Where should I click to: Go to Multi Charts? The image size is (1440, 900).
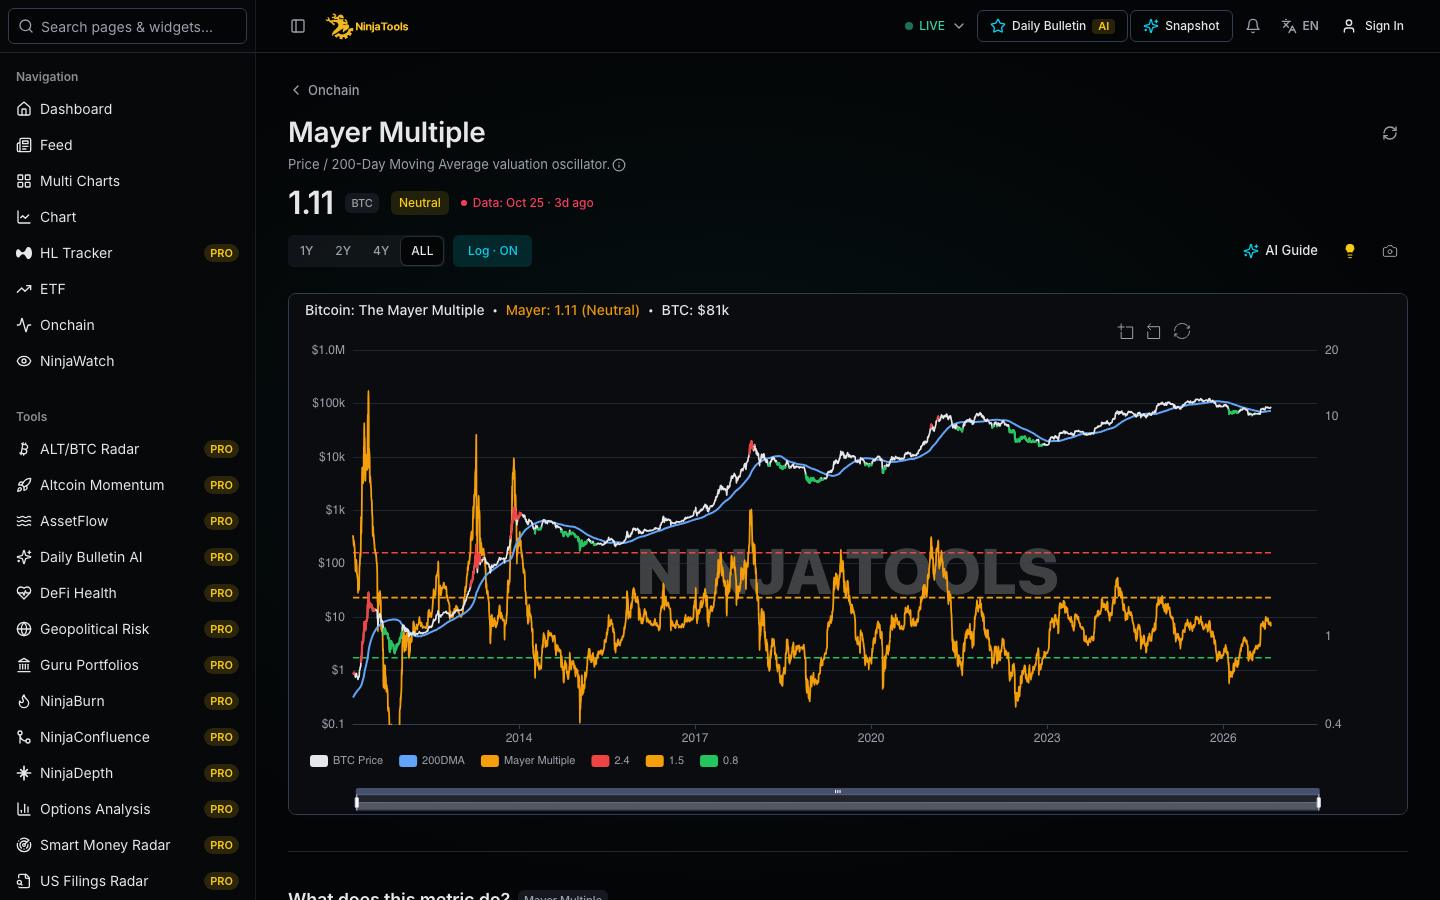click(x=128, y=181)
